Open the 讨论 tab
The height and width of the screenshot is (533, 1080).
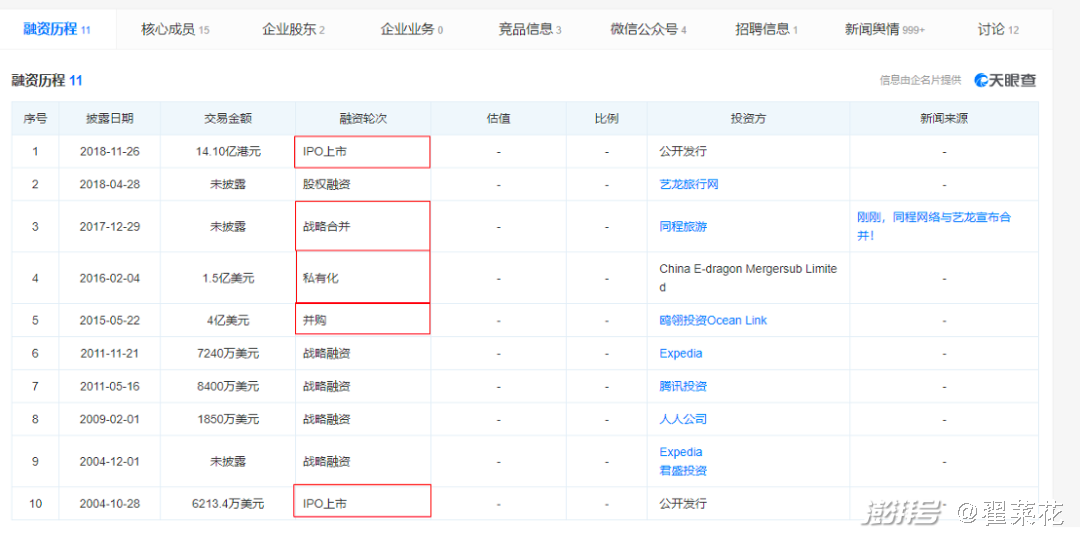point(997,29)
